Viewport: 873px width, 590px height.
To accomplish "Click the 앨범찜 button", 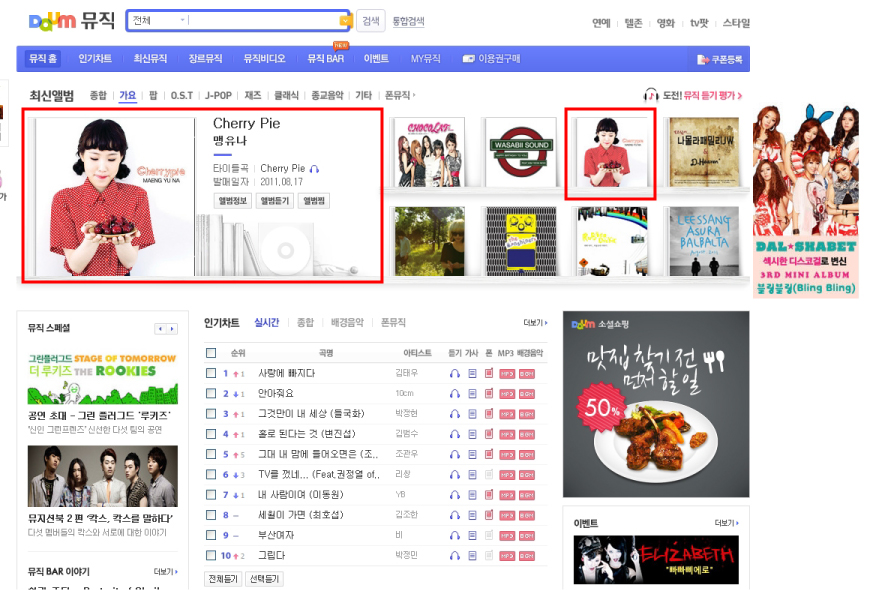I will point(314,201).
